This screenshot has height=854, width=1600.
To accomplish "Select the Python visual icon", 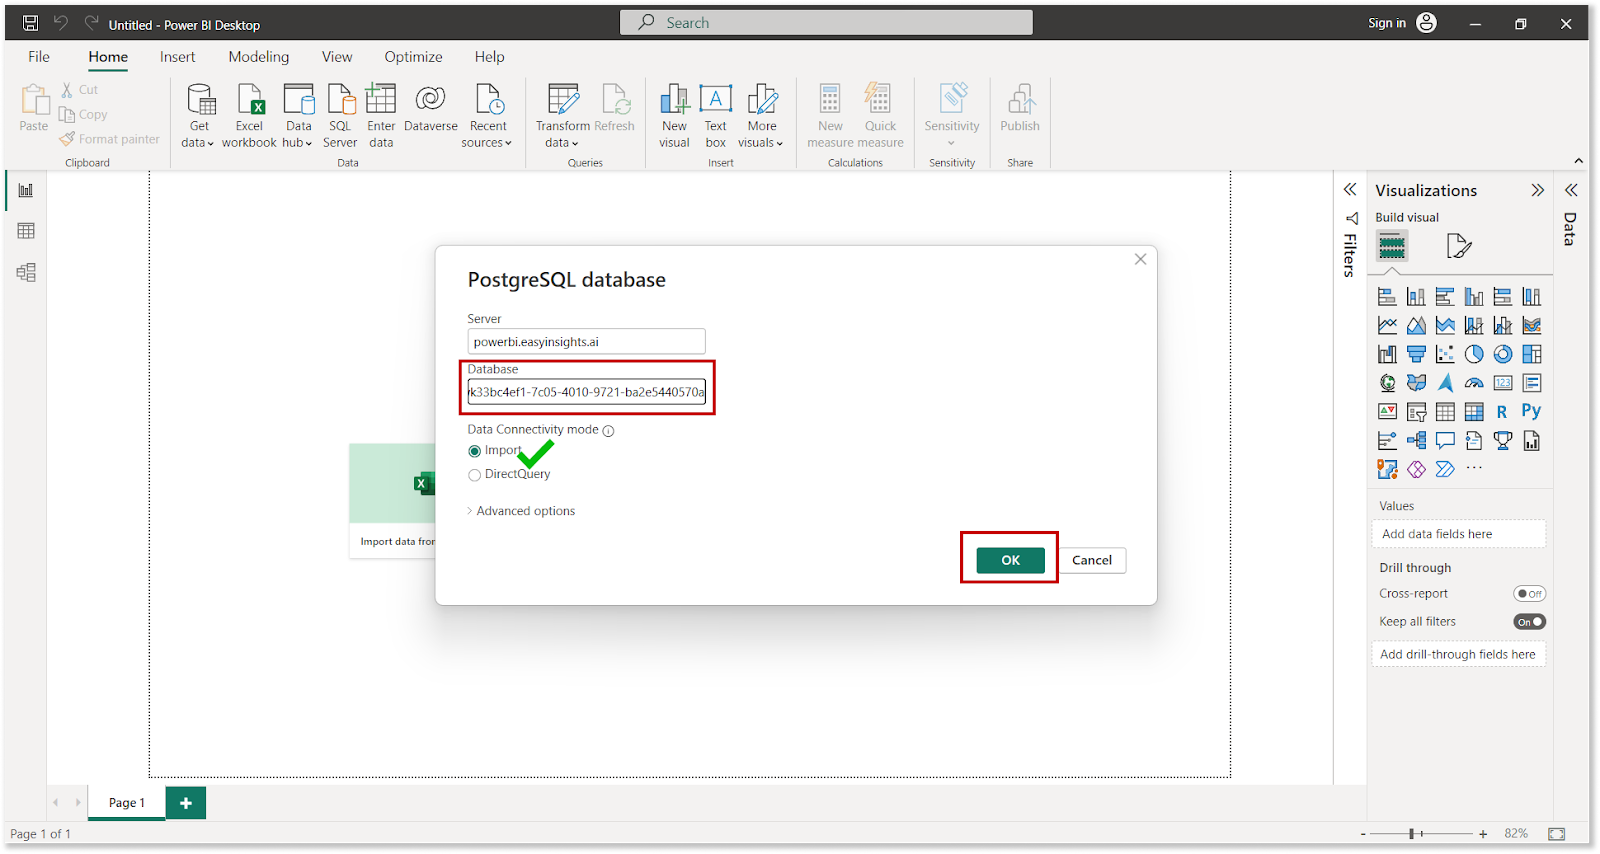I will (x=1531, y=411).
